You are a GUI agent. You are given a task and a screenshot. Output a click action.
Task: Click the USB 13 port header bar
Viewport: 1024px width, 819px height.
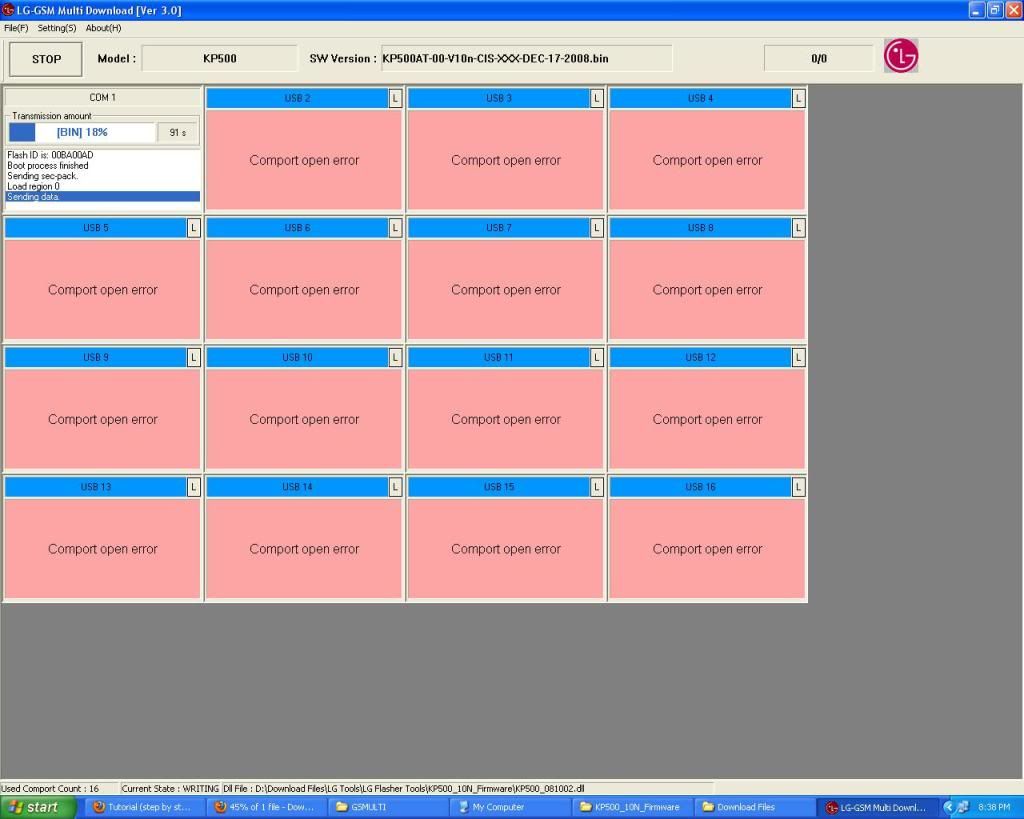tap(96, 487)
